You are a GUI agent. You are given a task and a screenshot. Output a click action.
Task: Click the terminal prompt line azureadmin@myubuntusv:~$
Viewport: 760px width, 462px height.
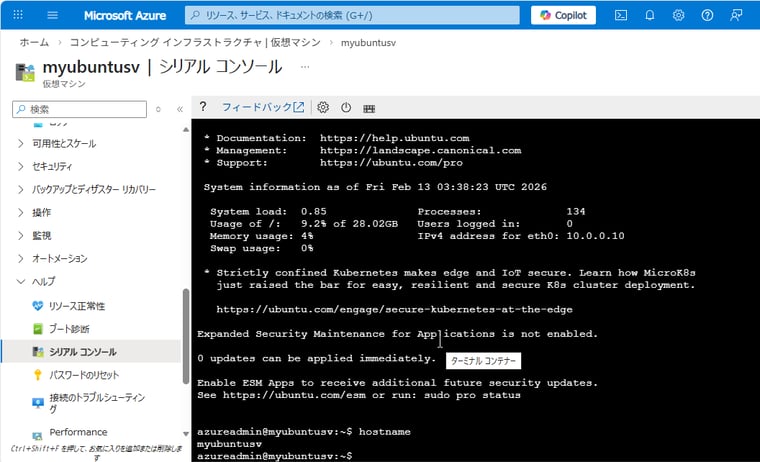275,456
